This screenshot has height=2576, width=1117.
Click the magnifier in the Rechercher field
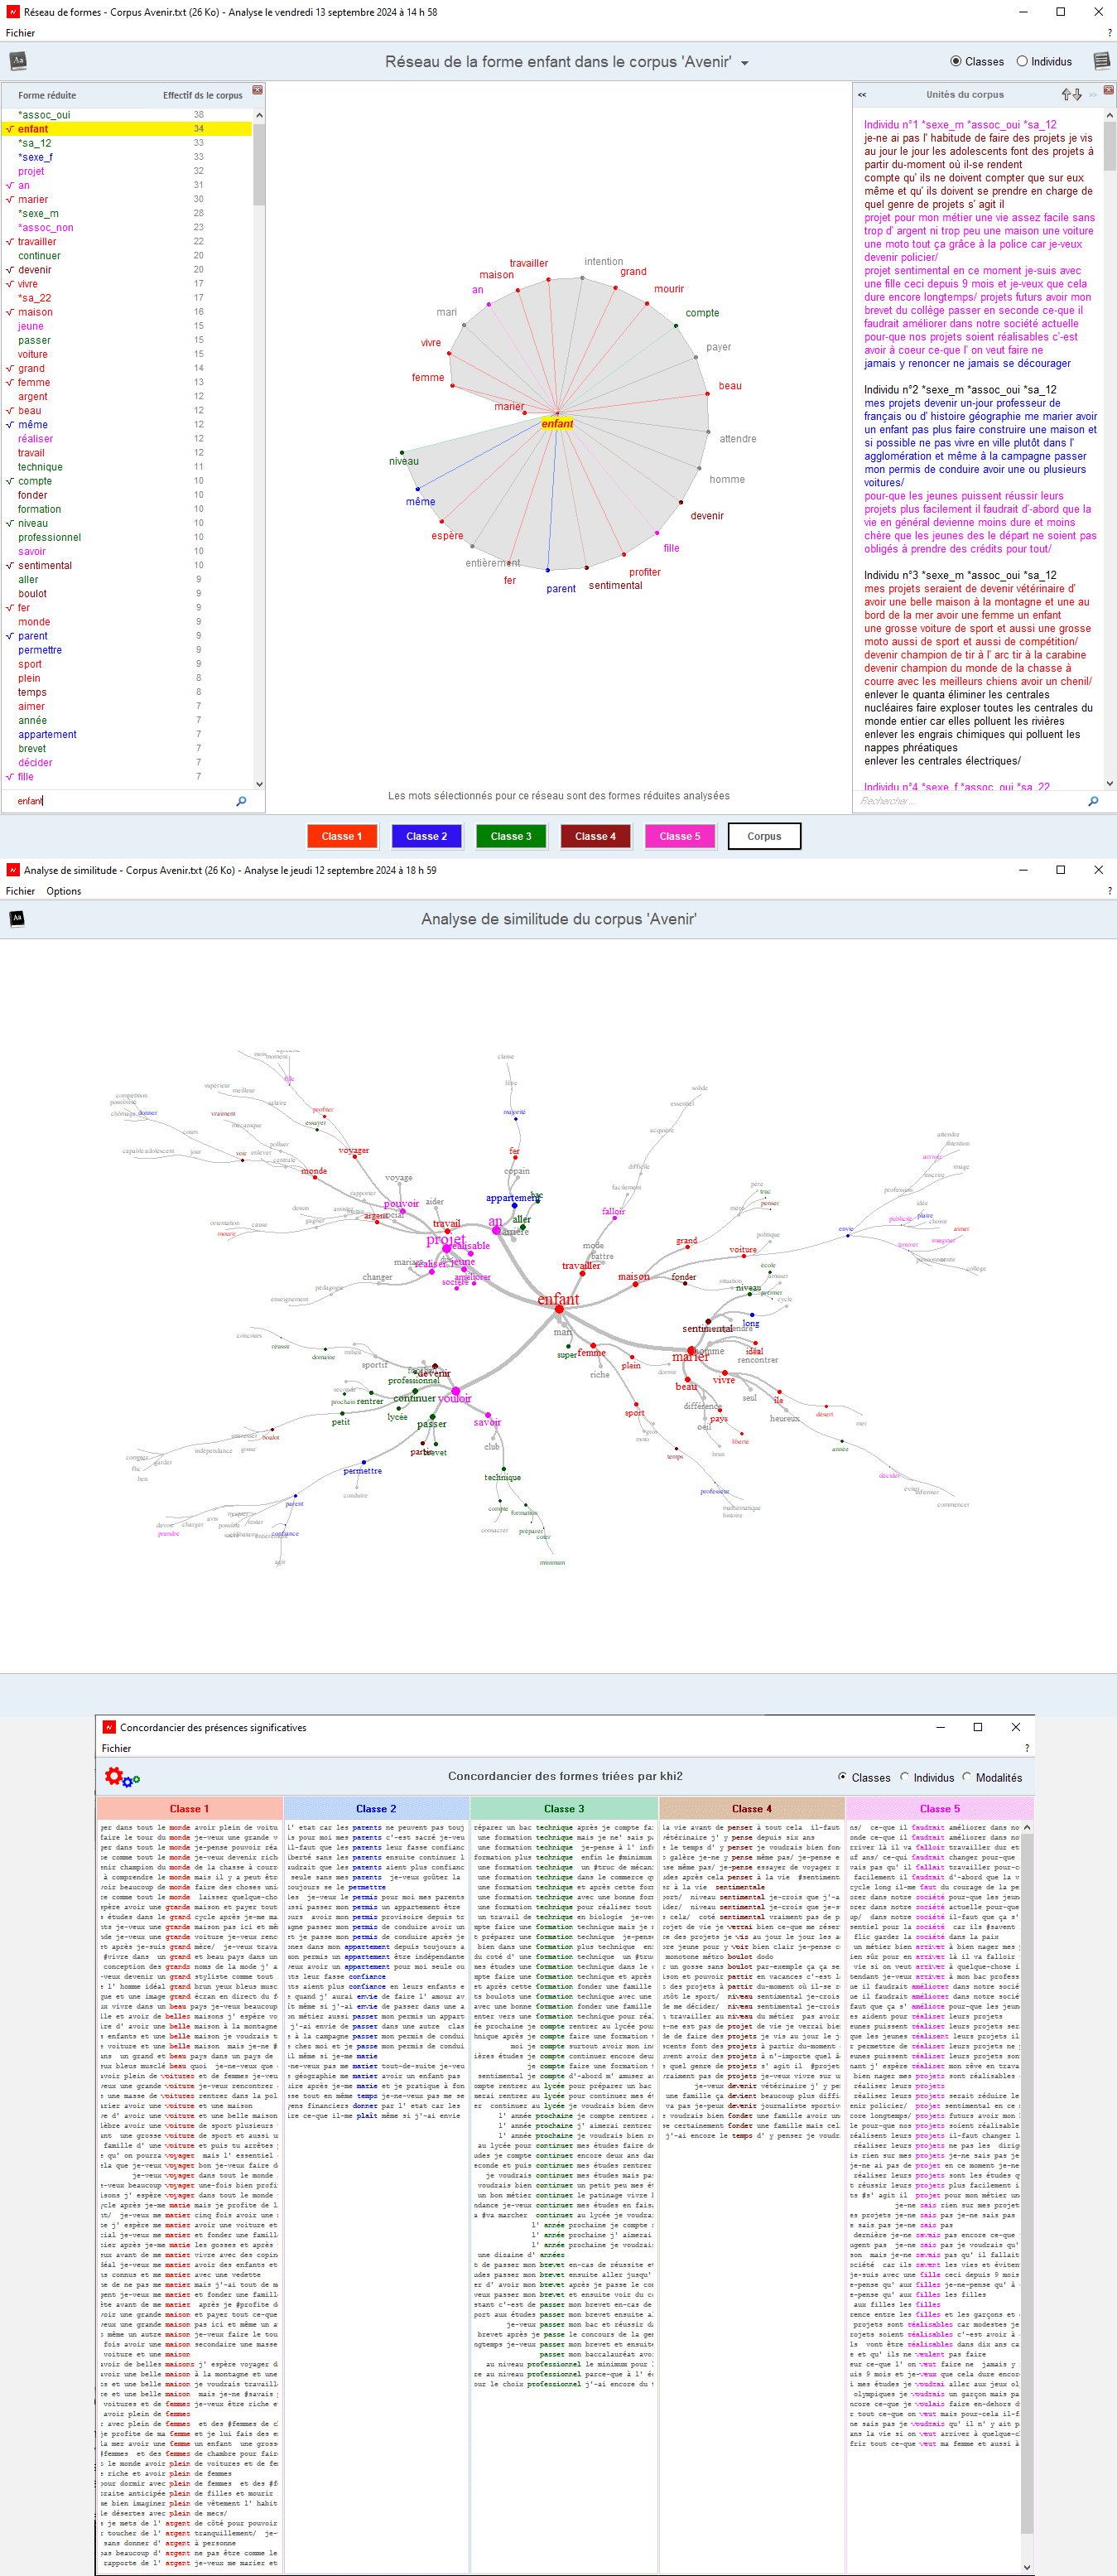click(1092, 801)
